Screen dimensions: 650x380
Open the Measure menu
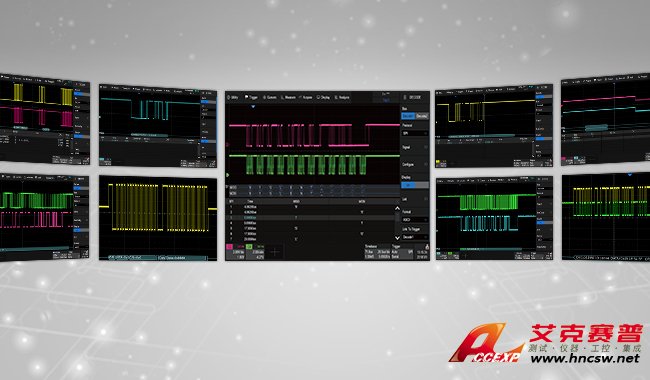tap(289, 97)
